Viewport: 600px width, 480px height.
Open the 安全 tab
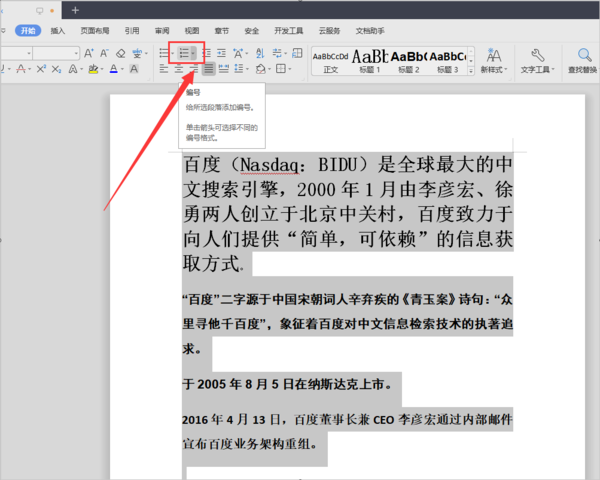point(252,31)
